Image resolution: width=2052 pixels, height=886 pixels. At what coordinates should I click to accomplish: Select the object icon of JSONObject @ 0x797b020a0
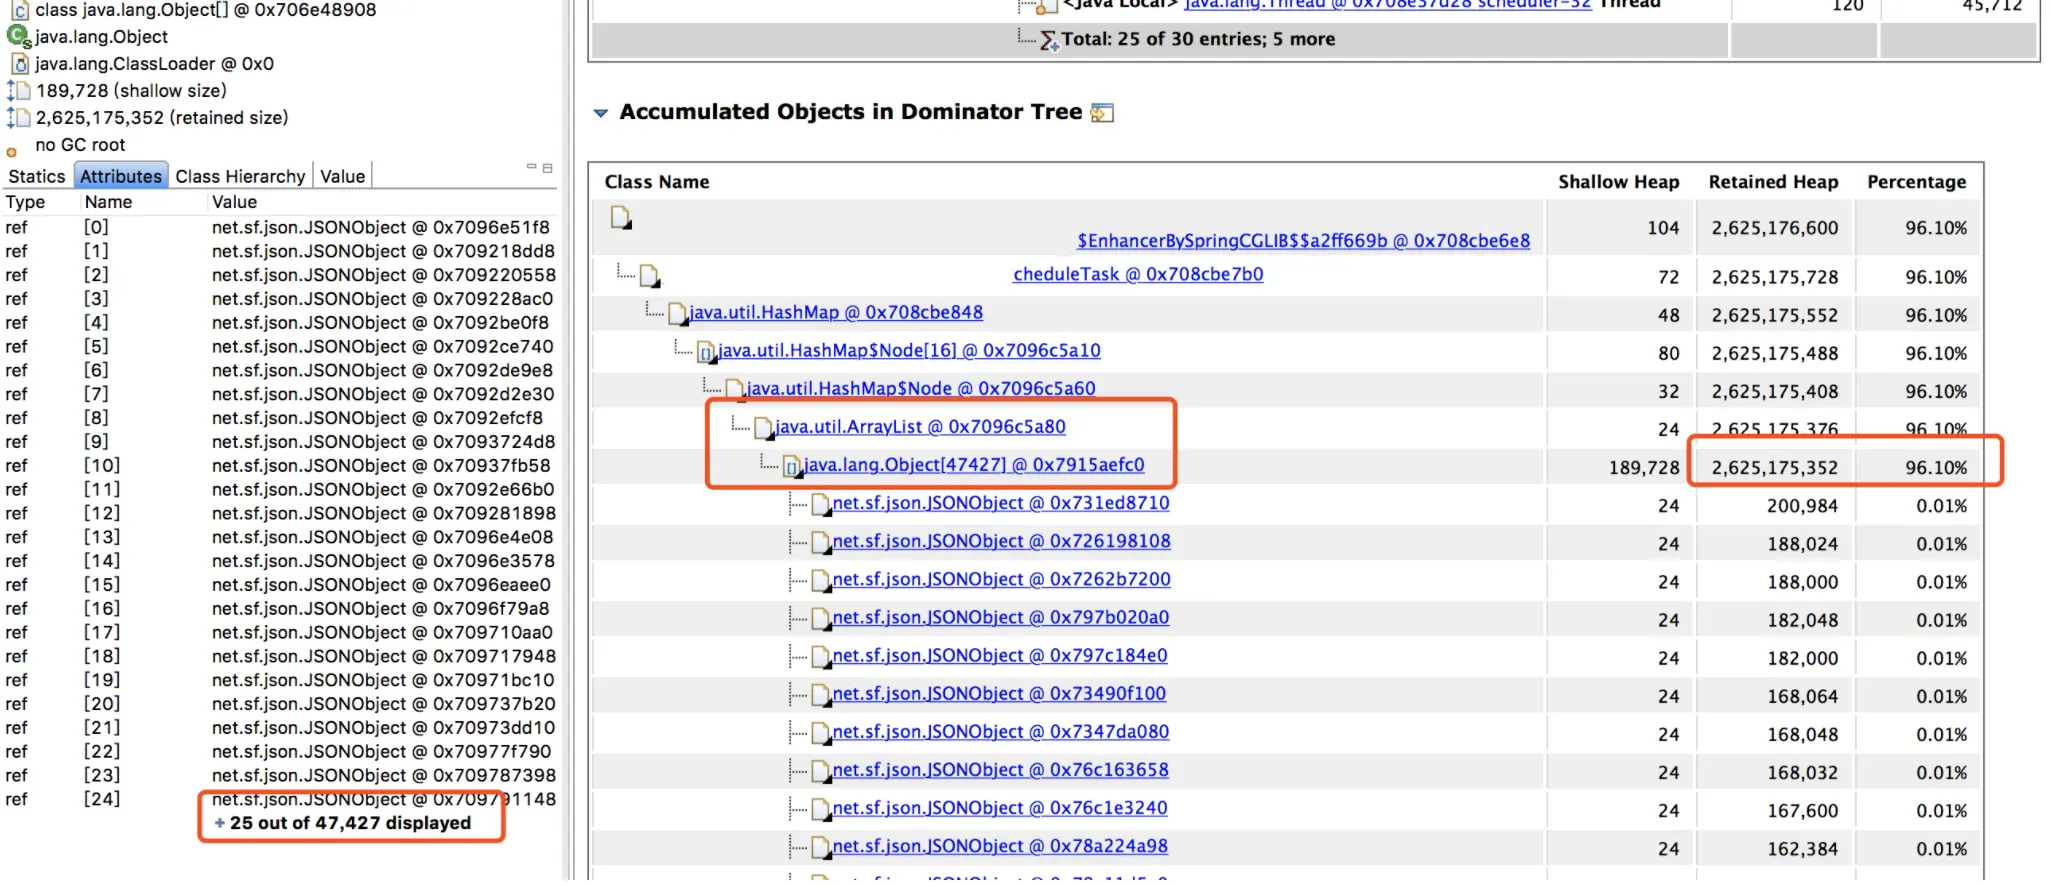[x=822, y=619]
